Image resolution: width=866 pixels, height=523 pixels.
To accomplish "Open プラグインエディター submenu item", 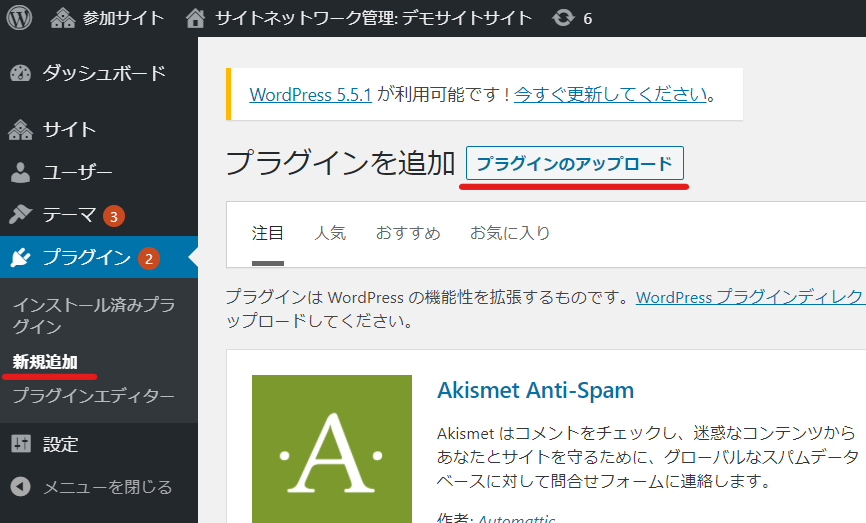I will tap(93, 395).
